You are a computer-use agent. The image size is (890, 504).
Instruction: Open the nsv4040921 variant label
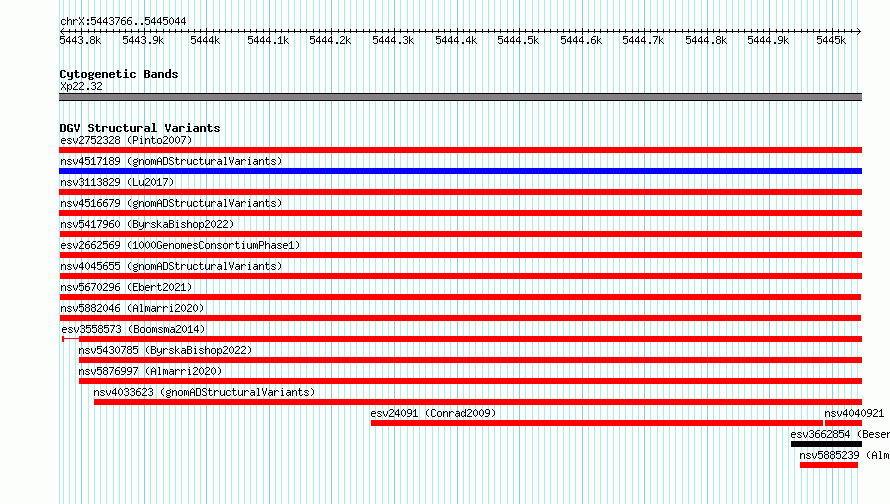854,413
